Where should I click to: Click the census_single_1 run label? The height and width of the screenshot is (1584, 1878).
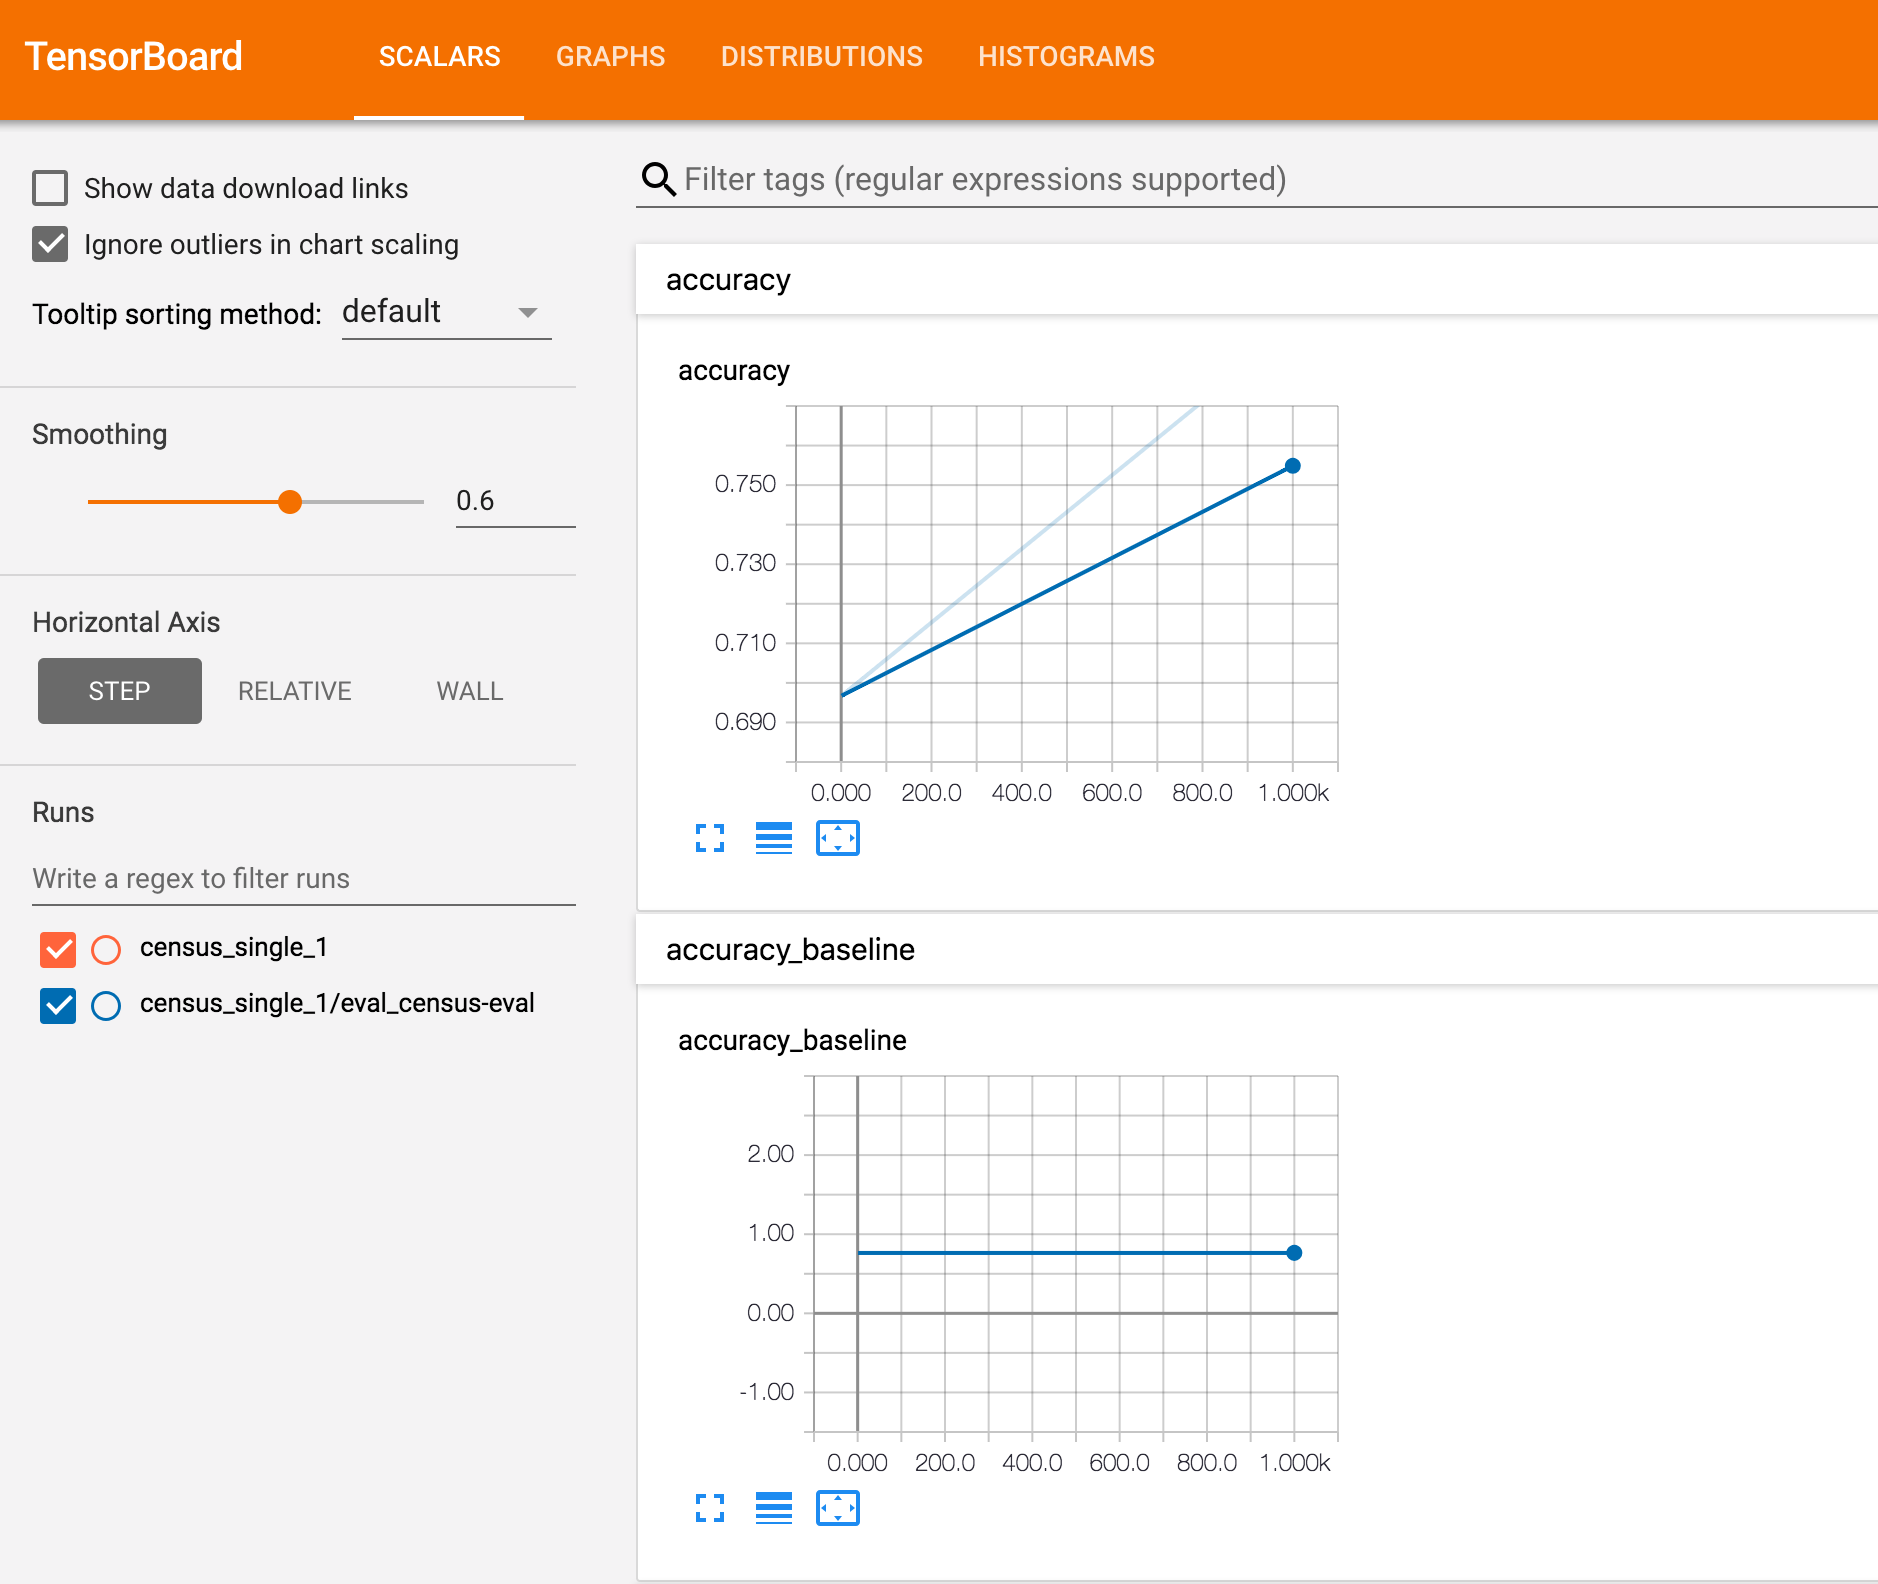(234, 947)
